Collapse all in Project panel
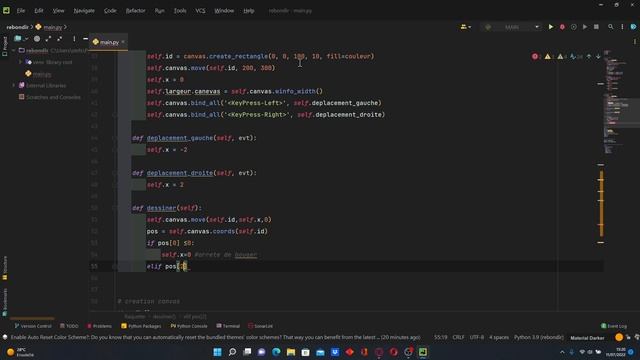 point(60,39)
